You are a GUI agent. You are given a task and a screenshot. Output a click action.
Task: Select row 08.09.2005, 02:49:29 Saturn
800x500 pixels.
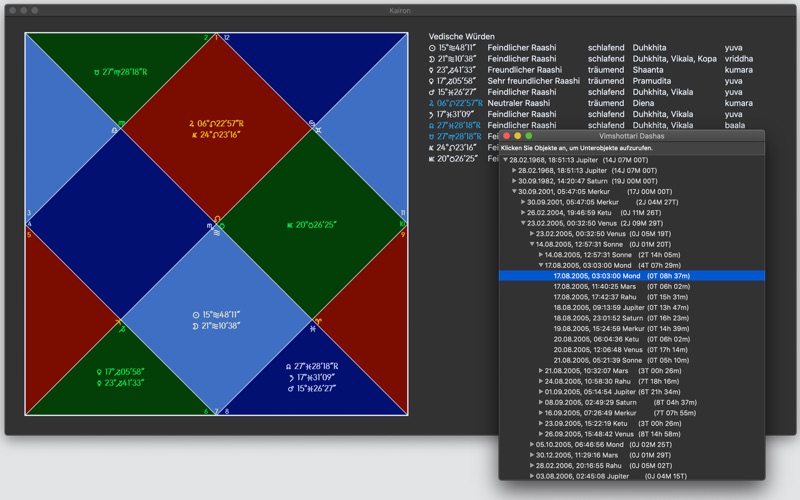pos(632,403)
